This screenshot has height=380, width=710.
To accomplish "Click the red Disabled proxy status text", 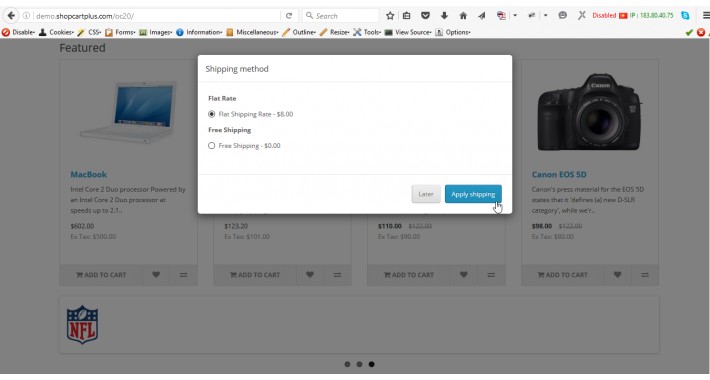I will [x=604, y=15].
